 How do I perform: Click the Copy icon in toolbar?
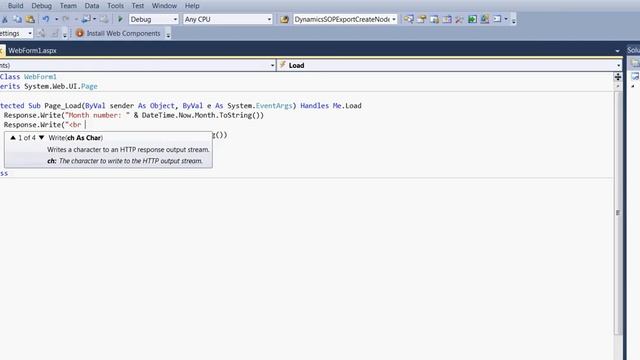17,19
